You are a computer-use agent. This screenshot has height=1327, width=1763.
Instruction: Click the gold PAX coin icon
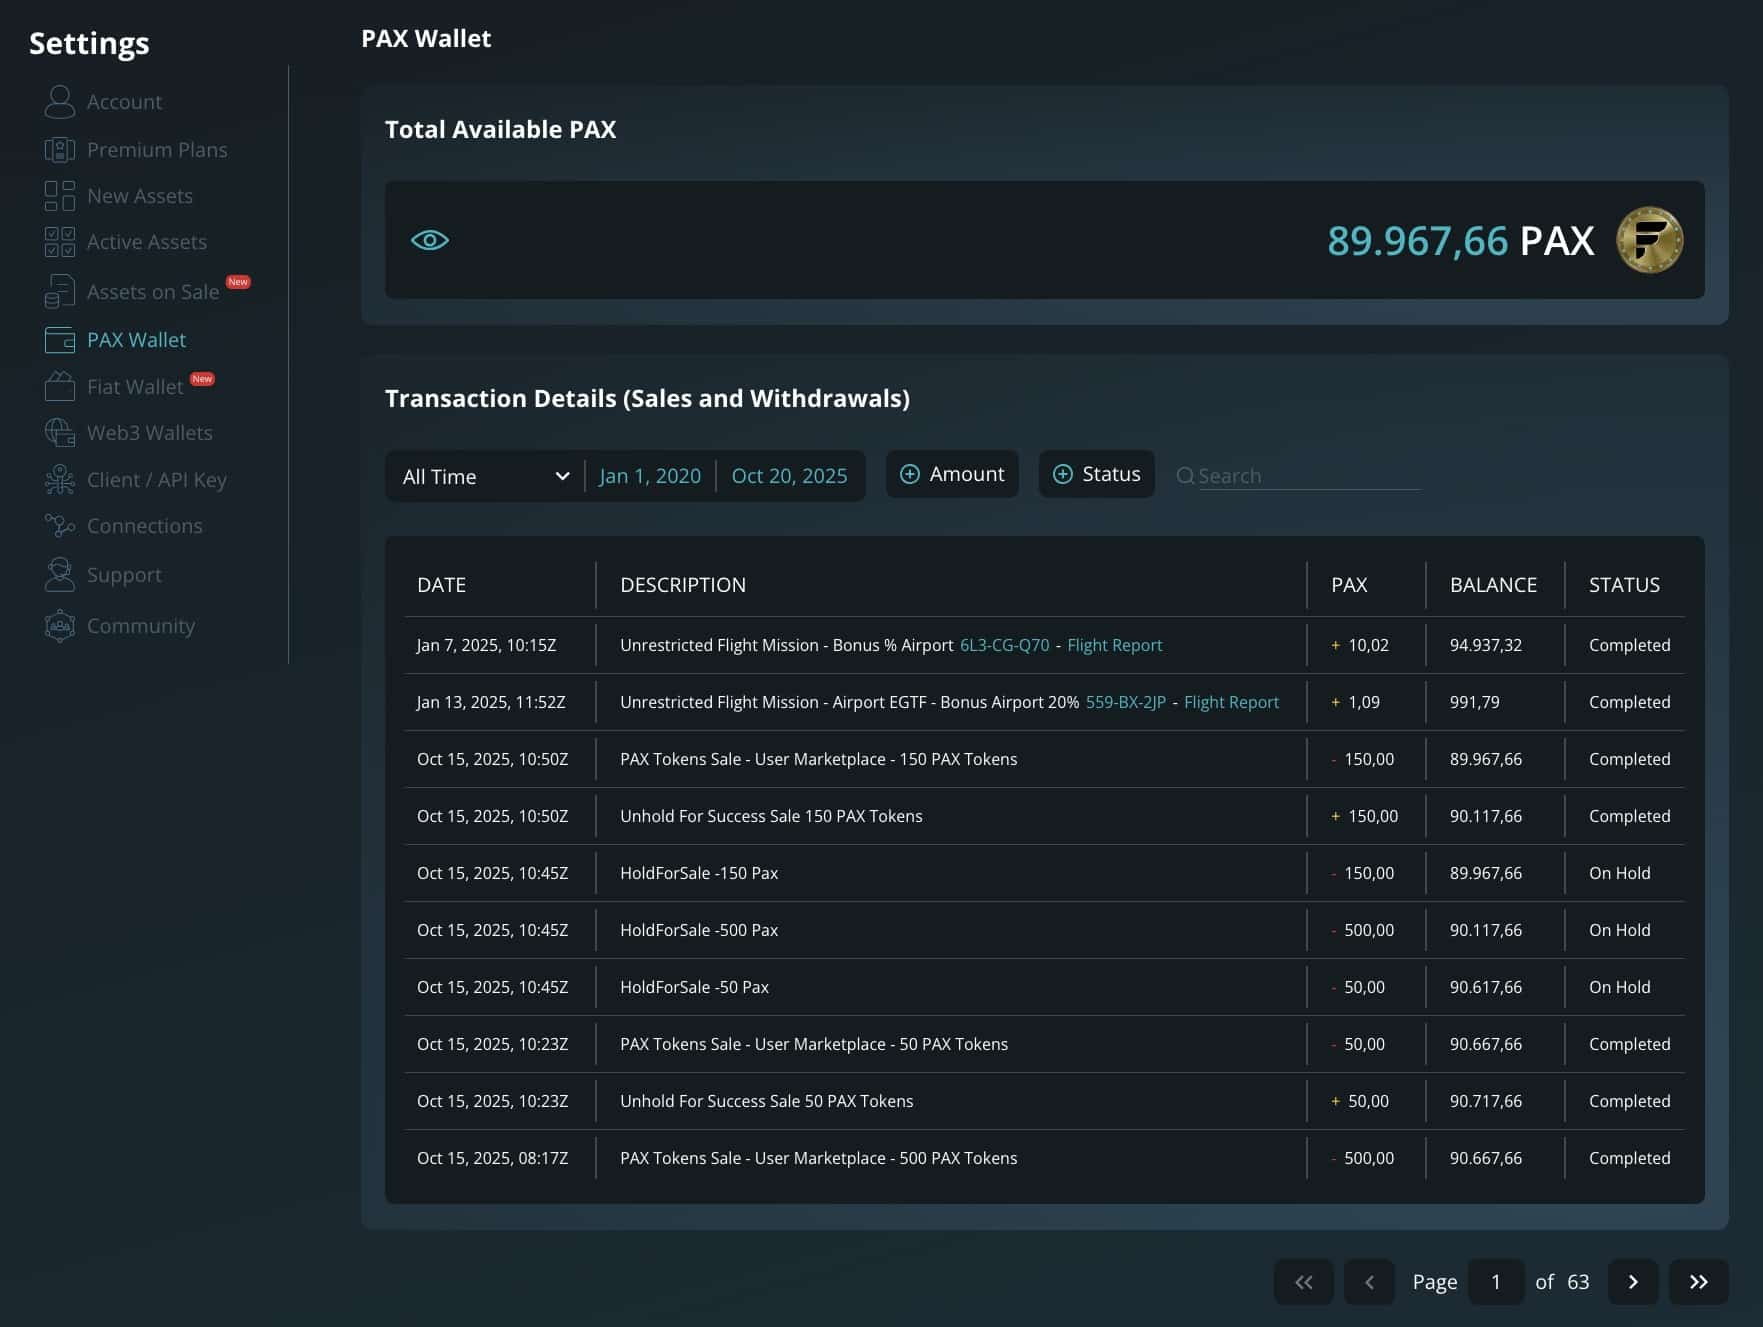tap(1649, 240)
